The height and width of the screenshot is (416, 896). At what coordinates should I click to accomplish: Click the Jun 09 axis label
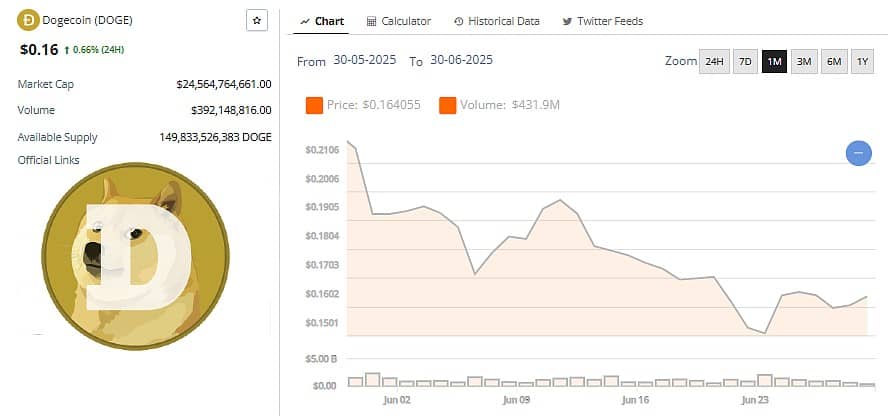pos(517,400)
